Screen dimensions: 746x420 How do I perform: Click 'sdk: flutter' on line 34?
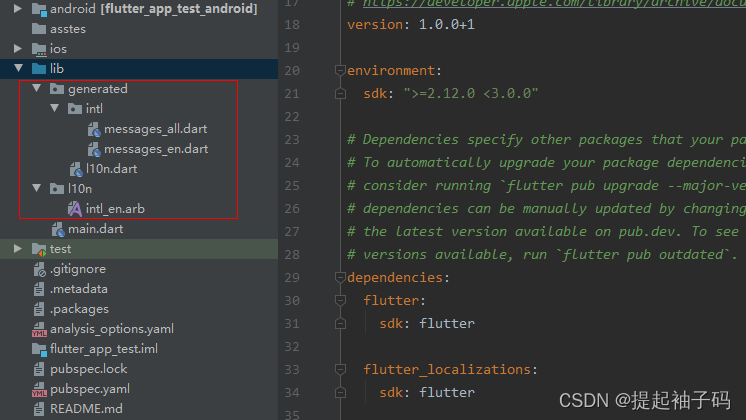[427, 392]
